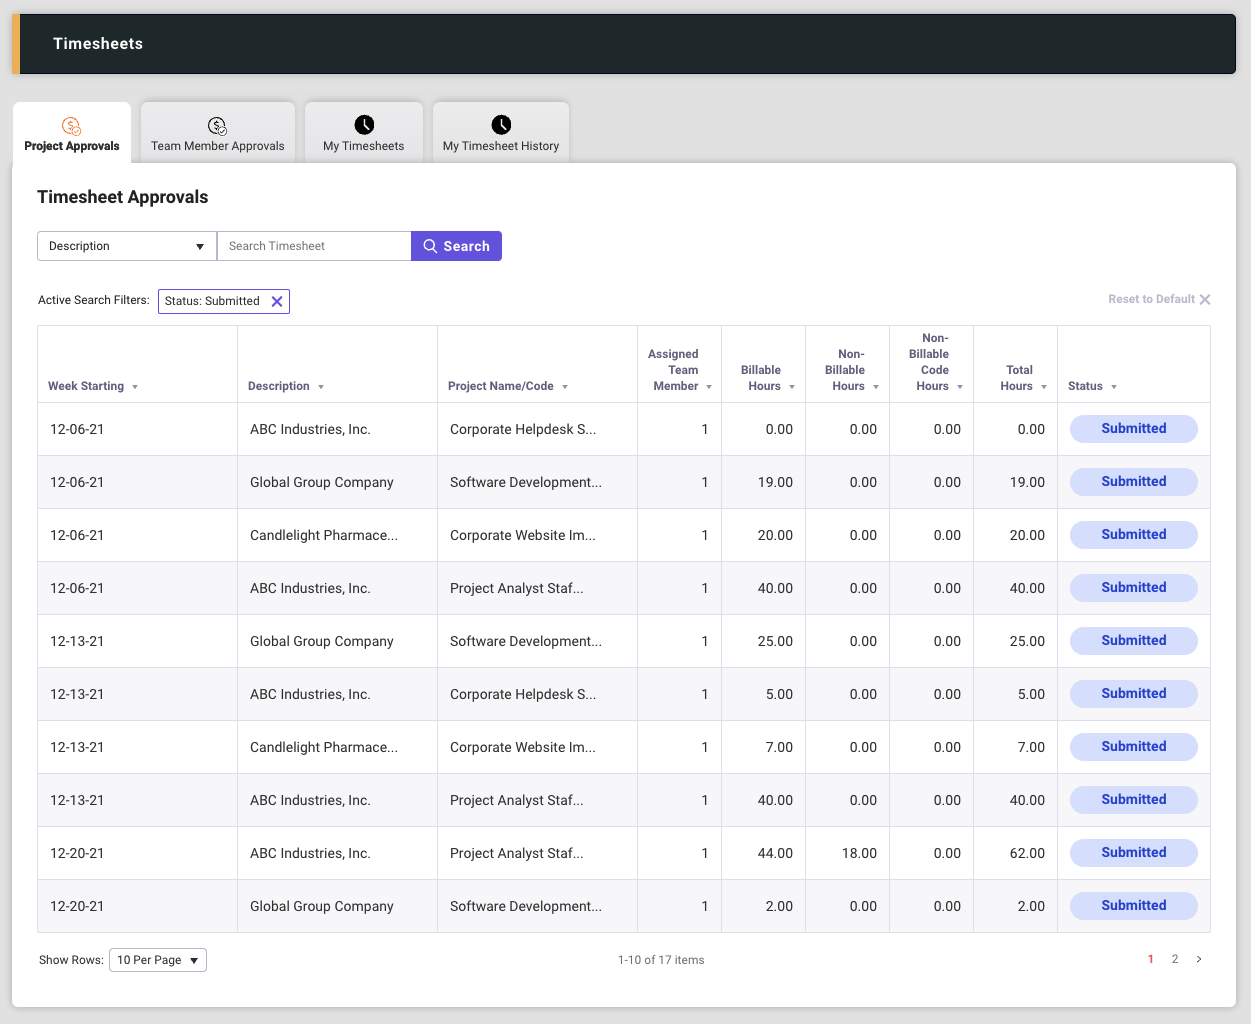
Task: Open the Description search field dropdown
Action: coord(127,246)
